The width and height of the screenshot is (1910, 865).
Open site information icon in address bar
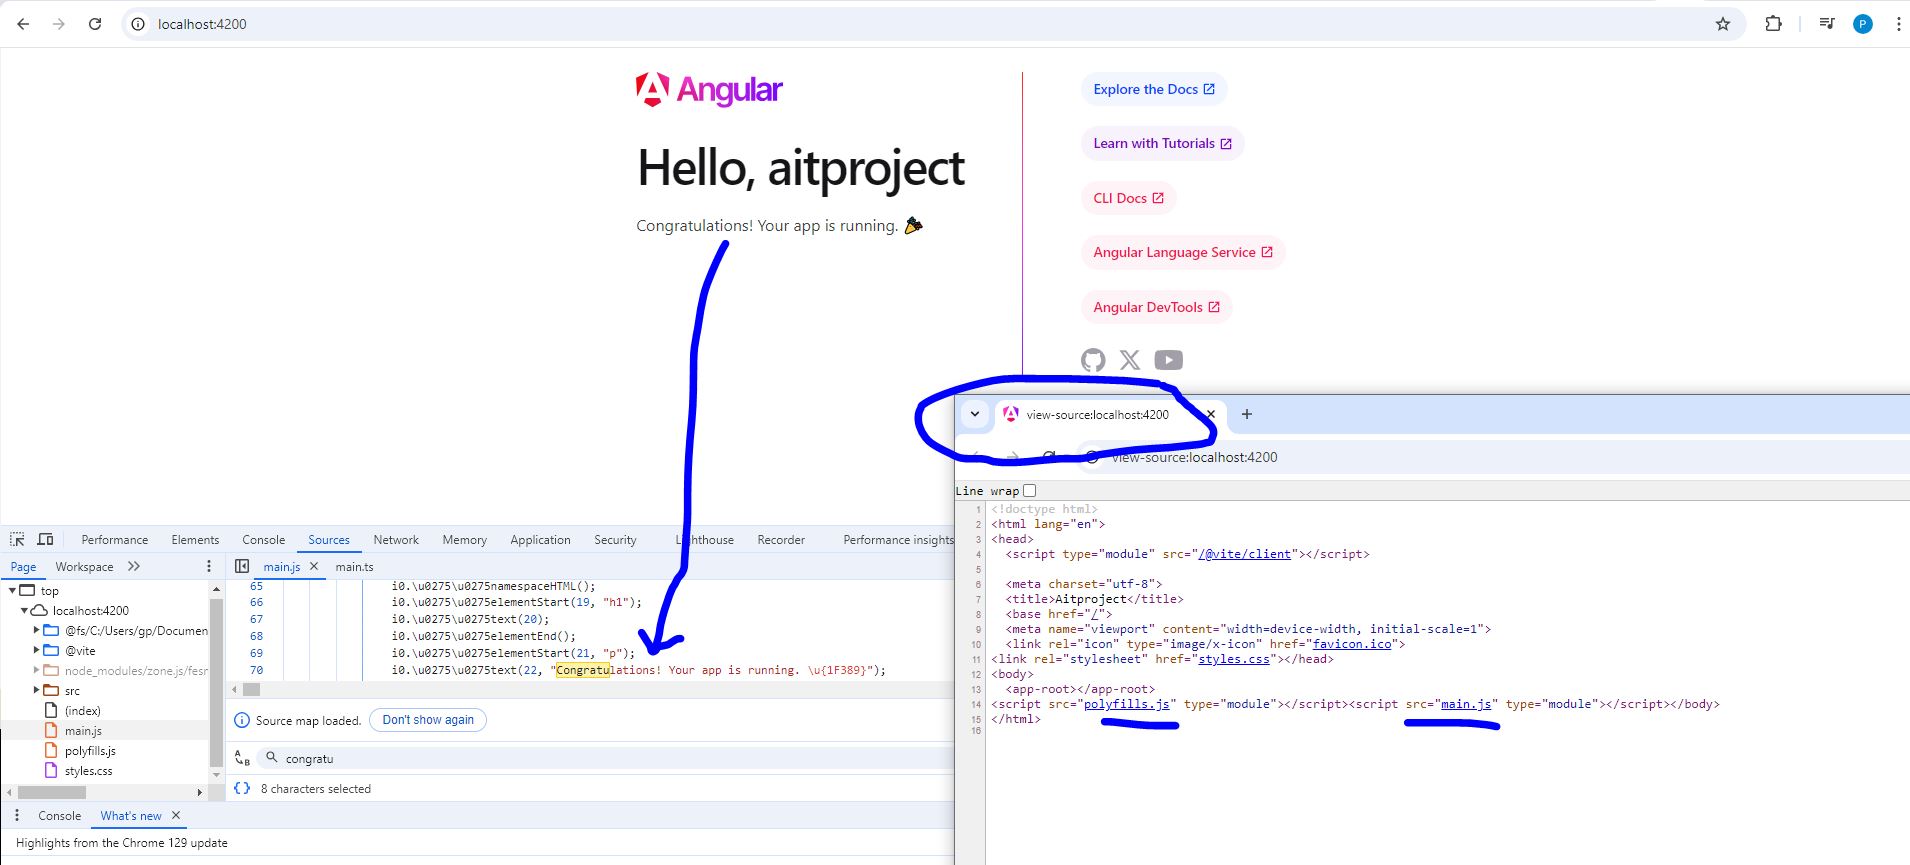(139, 24)
